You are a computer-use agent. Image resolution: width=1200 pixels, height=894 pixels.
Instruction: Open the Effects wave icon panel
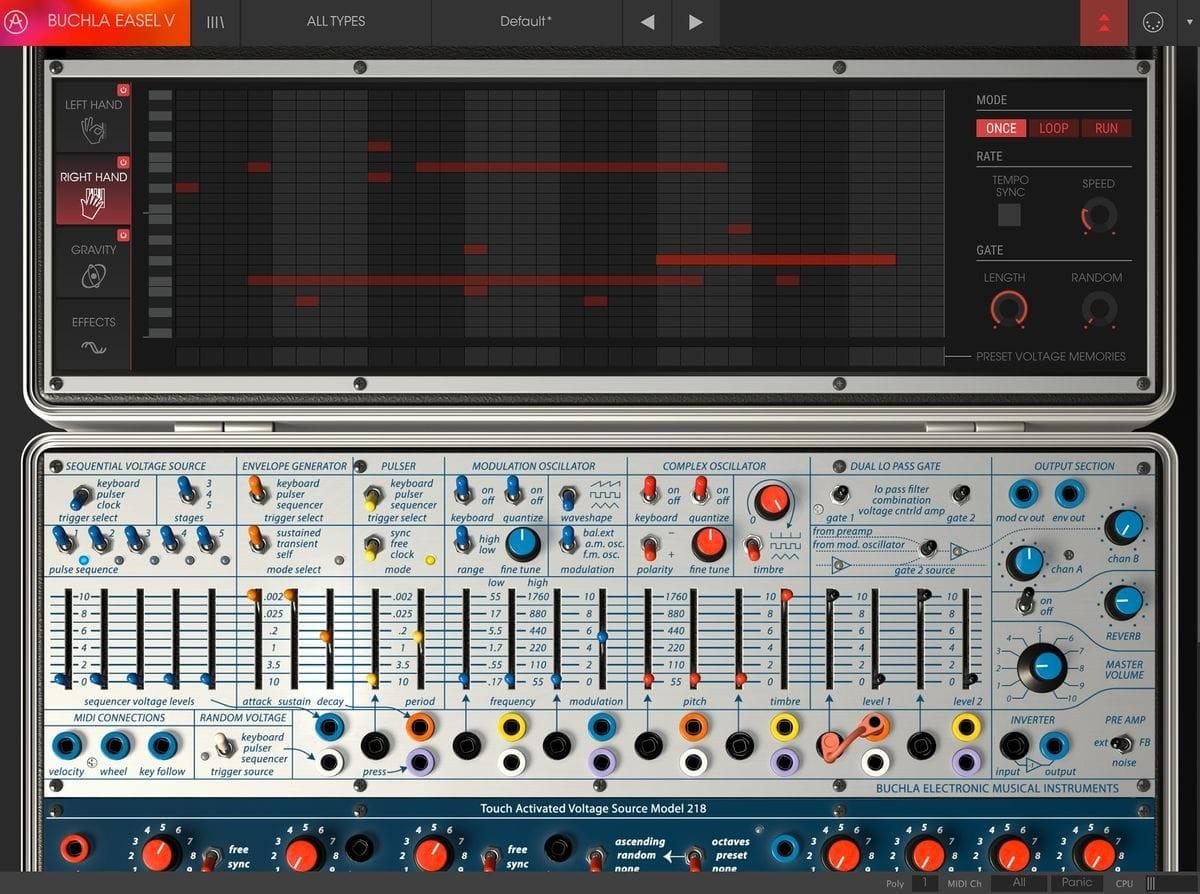[x=93, y=345]
